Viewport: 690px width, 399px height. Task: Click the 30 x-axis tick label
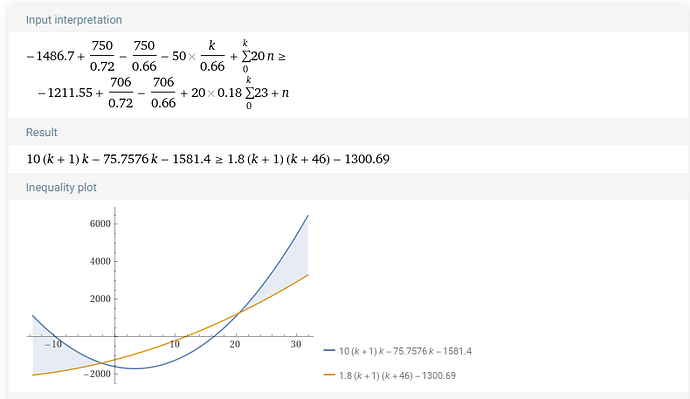296,344
